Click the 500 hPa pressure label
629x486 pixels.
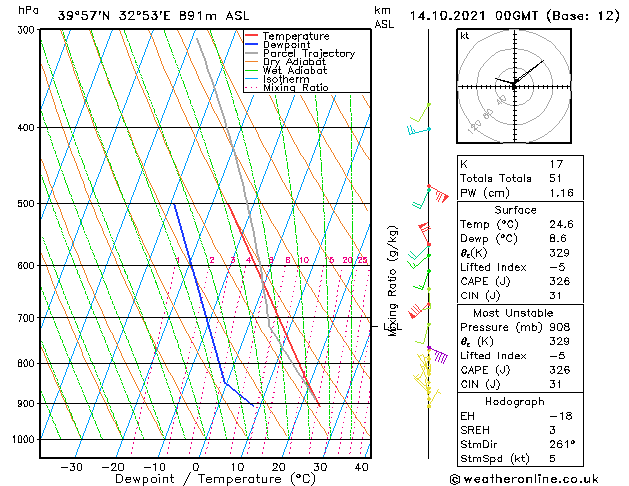27,203
